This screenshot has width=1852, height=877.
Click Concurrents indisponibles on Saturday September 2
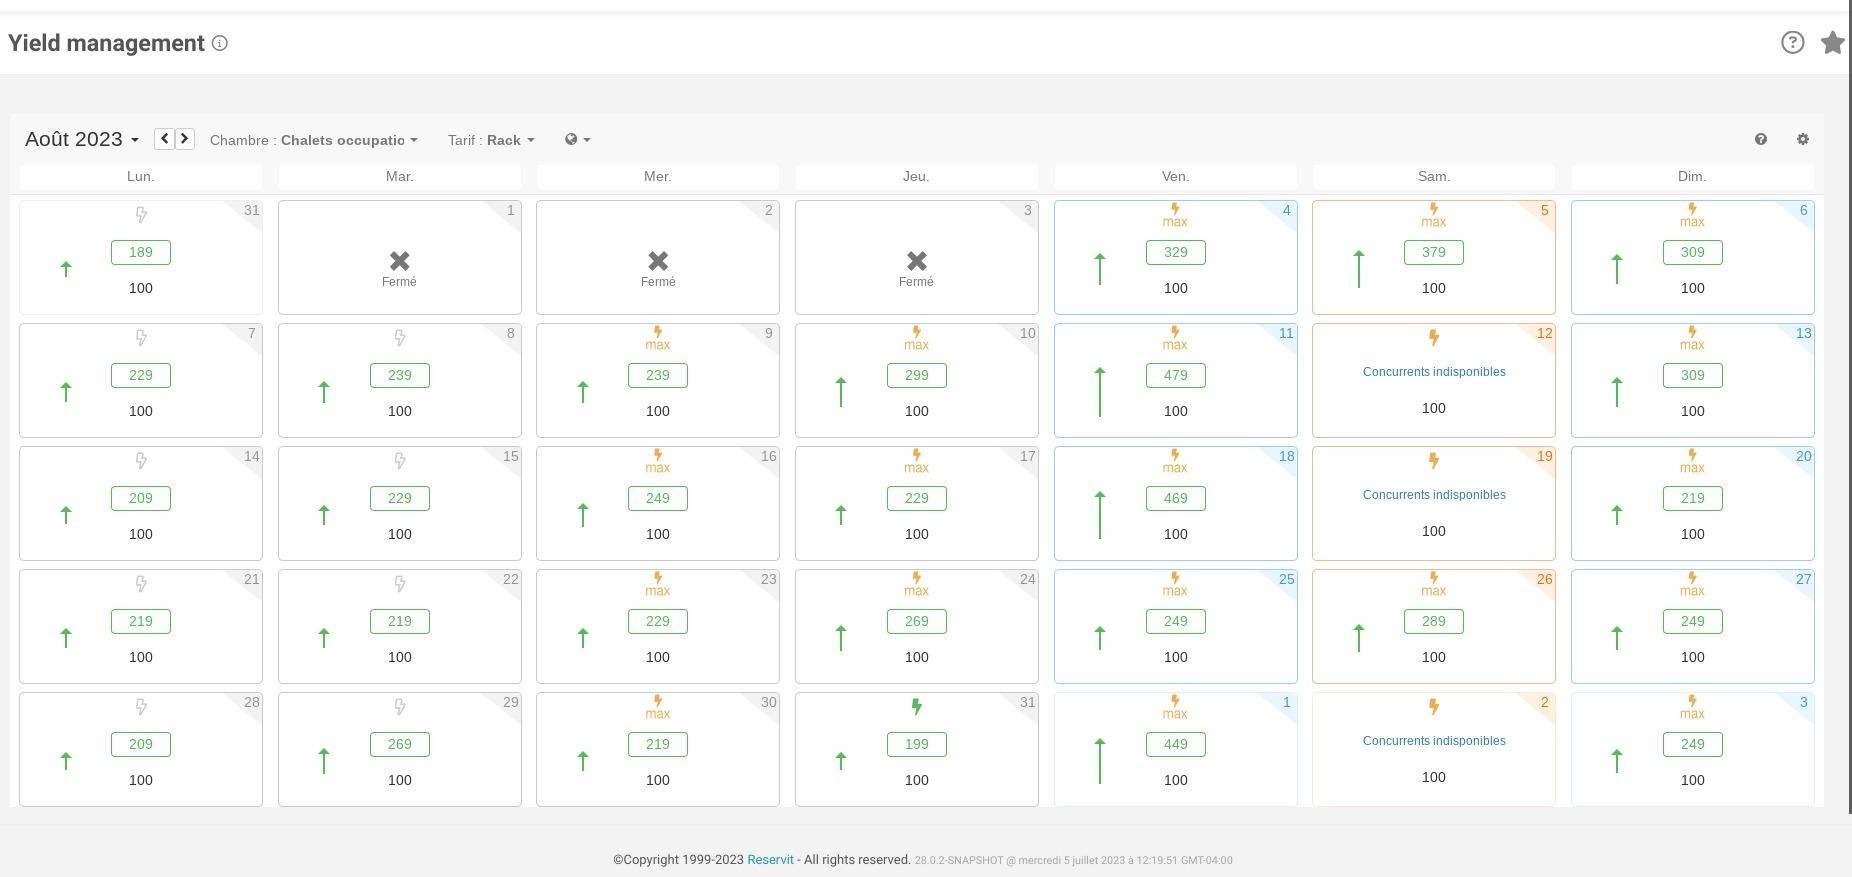coord(1434,740)
